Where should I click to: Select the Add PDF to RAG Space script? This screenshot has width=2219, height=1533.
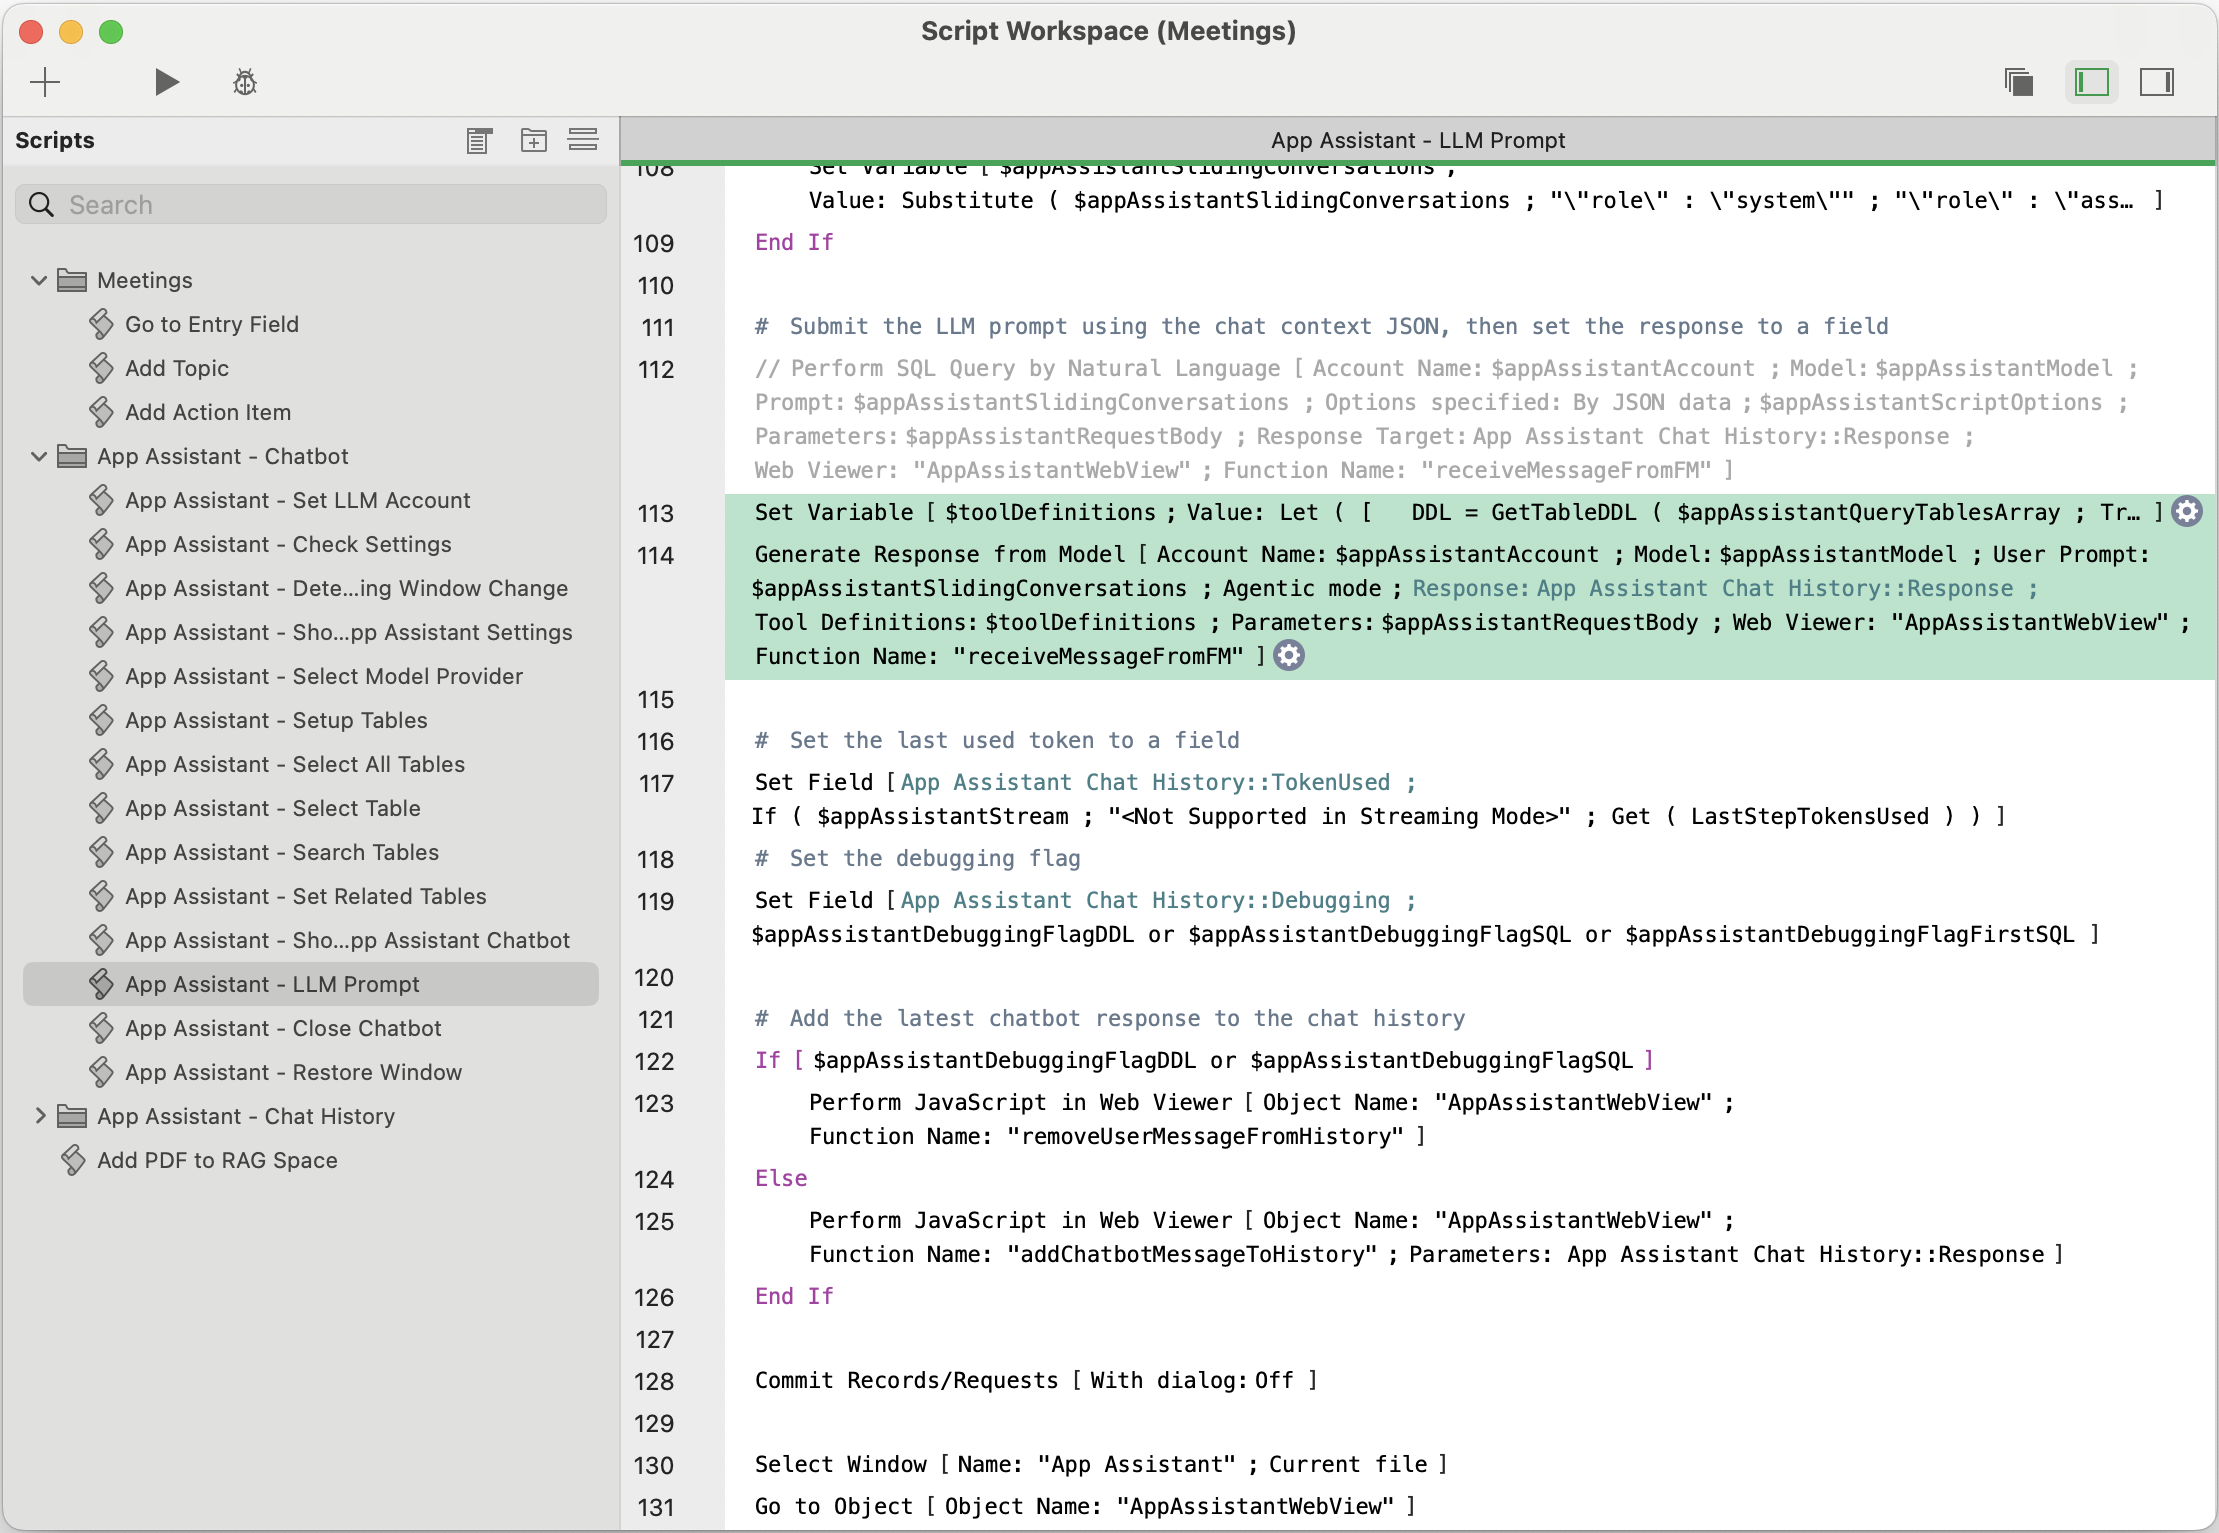pos(217,1161)
